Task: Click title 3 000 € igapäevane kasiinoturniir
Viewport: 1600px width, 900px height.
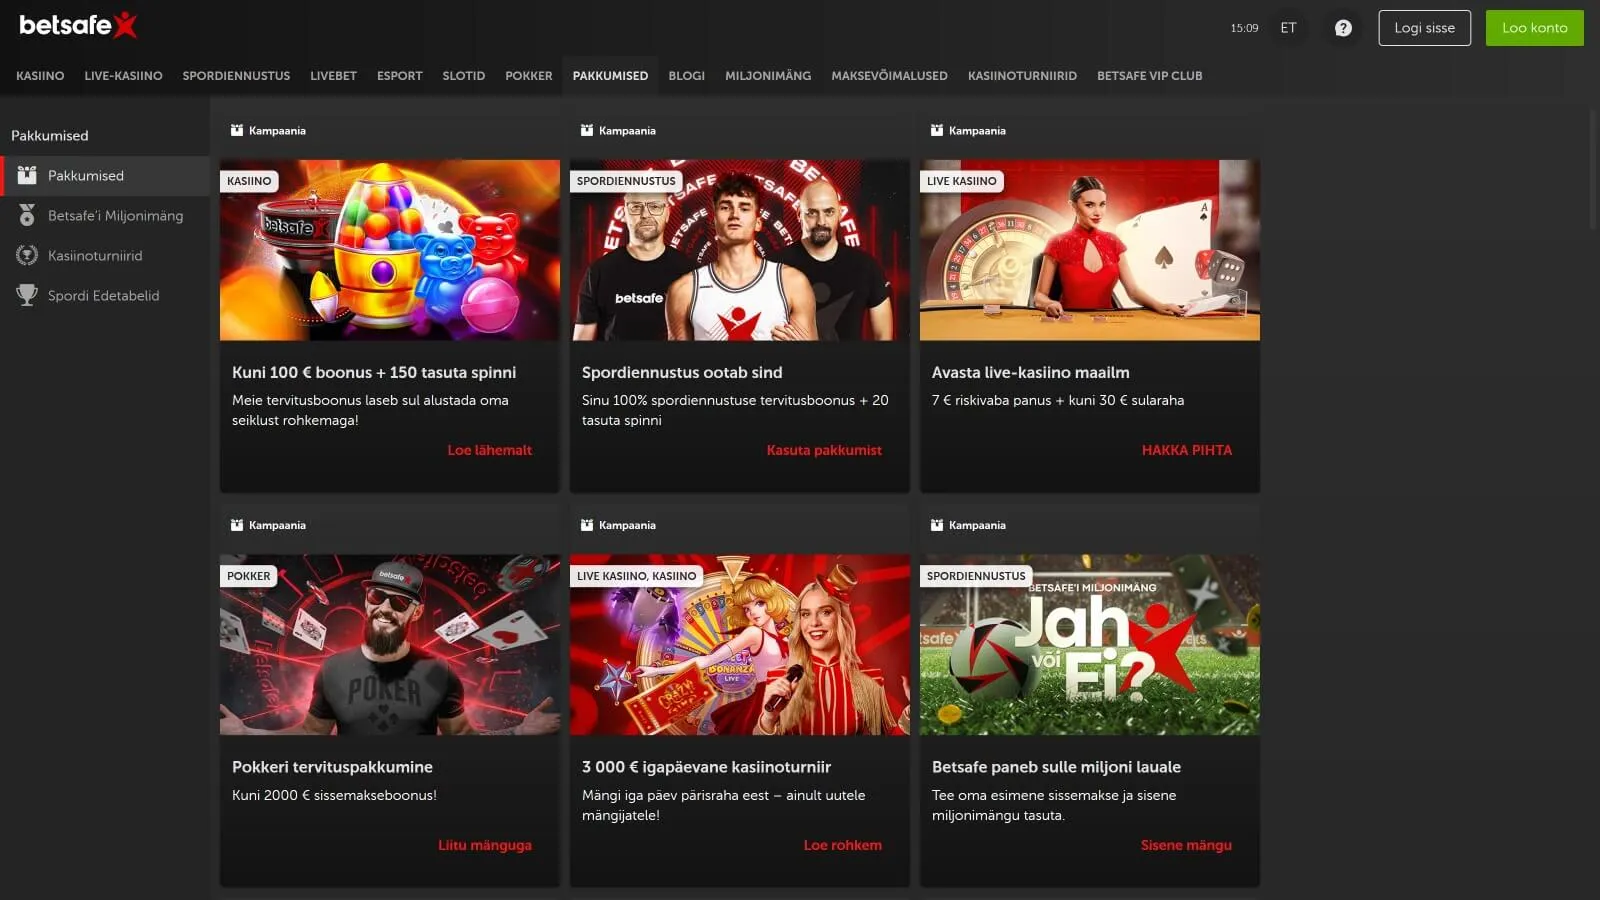Action: coord(706,767)
